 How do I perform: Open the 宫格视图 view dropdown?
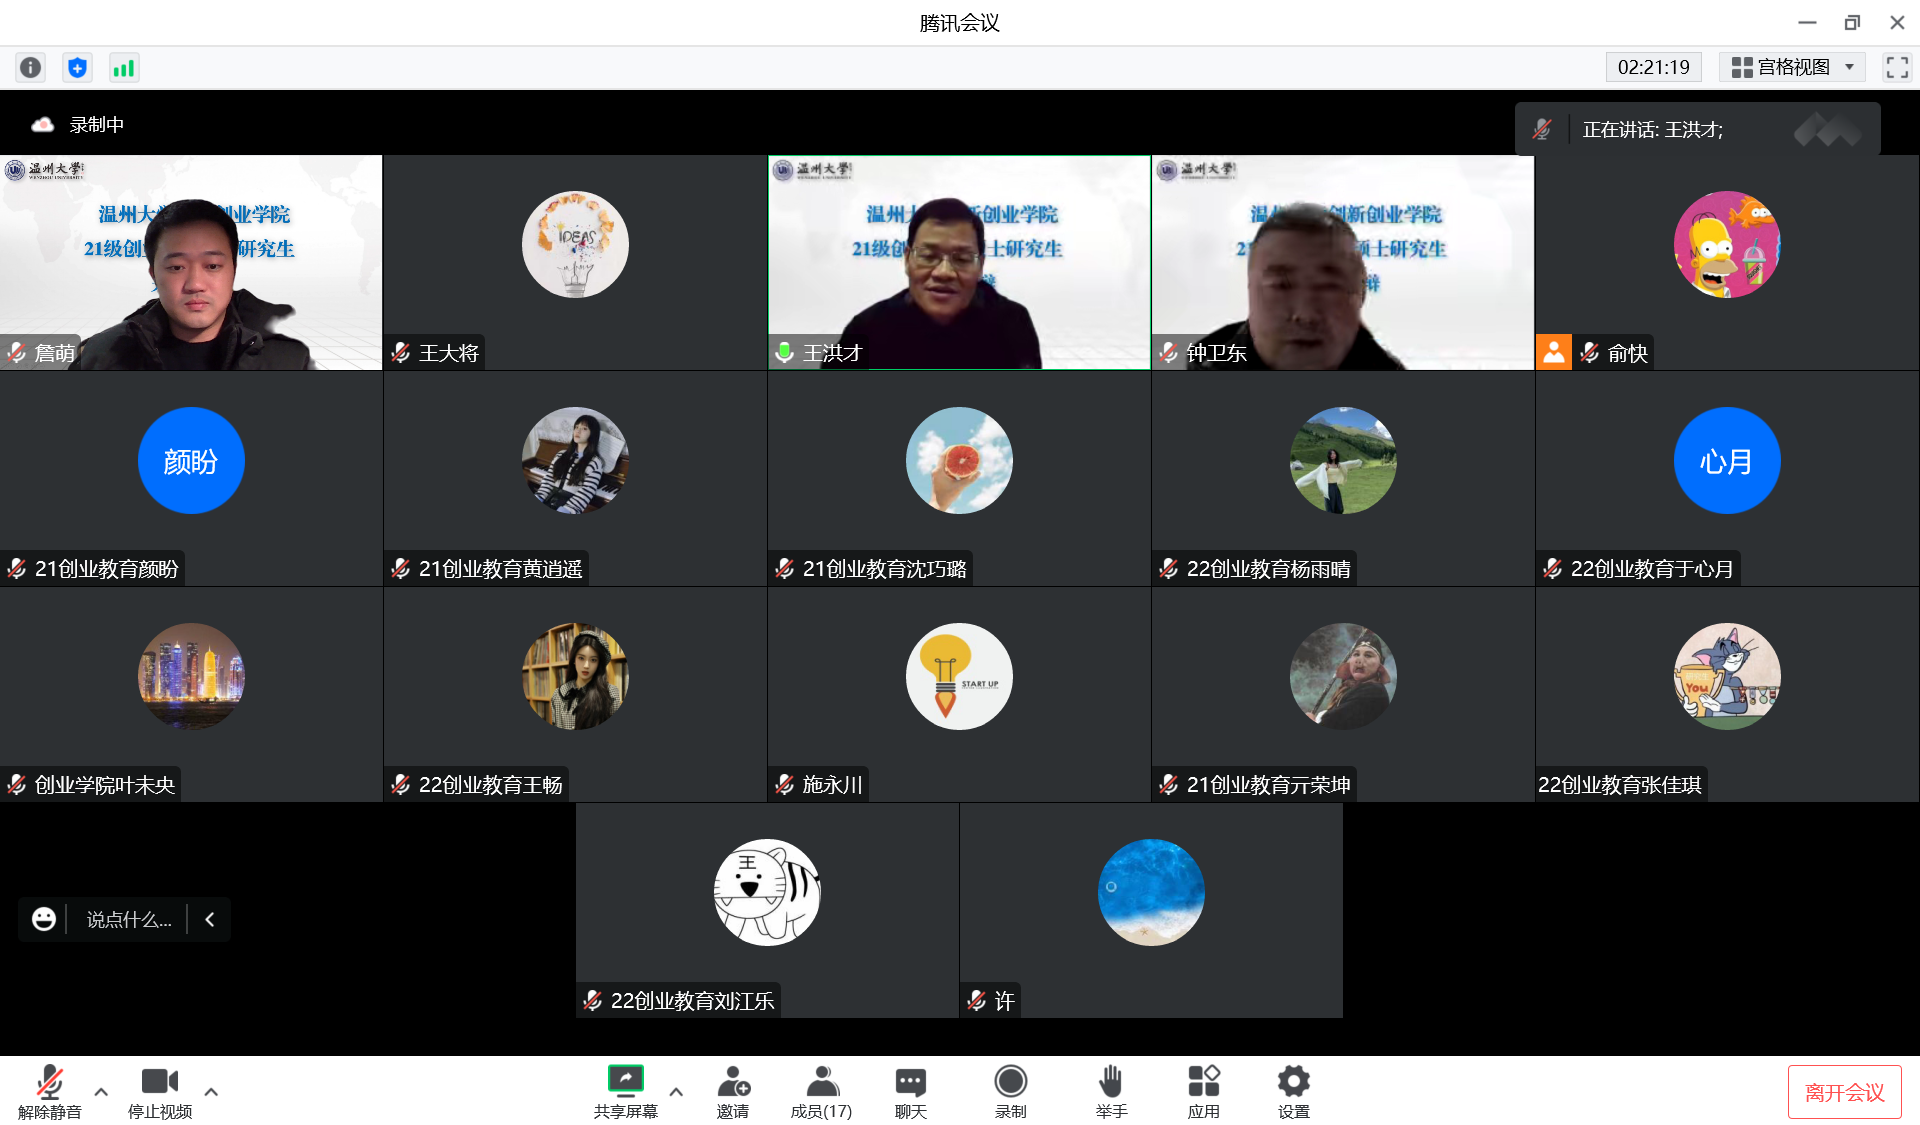(x=1792, y=67)
